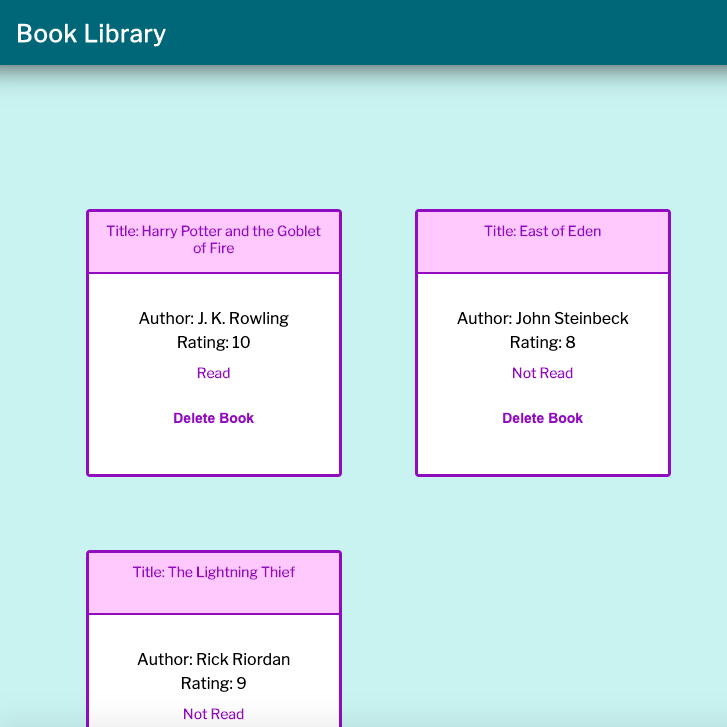
Task: Toggle Not Read status on East of Eden
Action: [x=542, y=373]
